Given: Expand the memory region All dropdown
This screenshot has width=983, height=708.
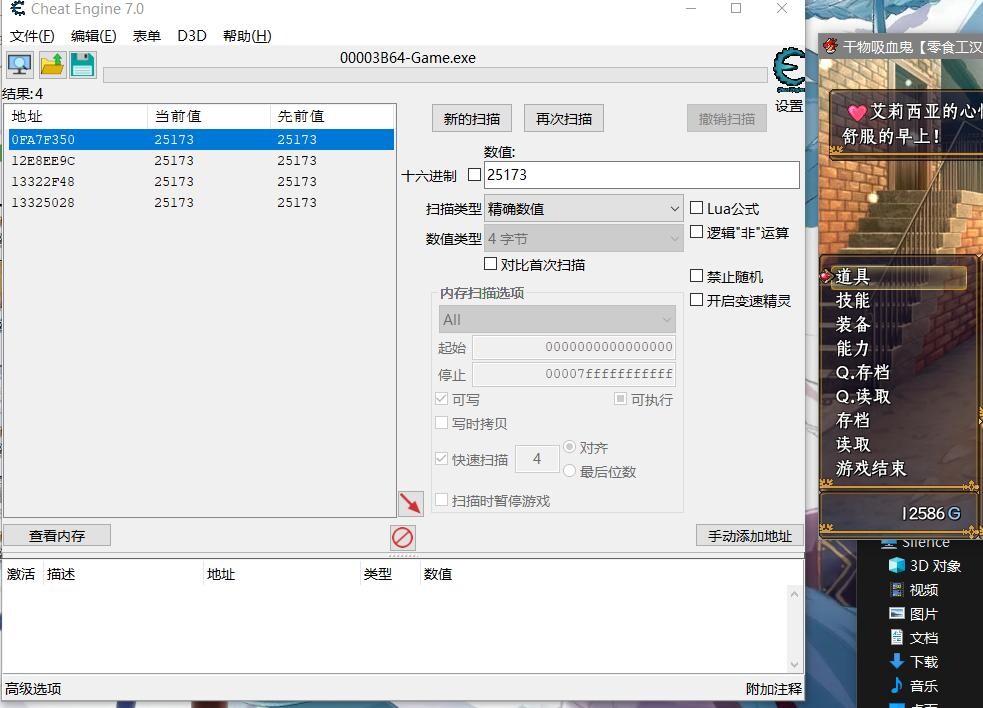Looking at the screenshot, I should (x=557, y=320).
